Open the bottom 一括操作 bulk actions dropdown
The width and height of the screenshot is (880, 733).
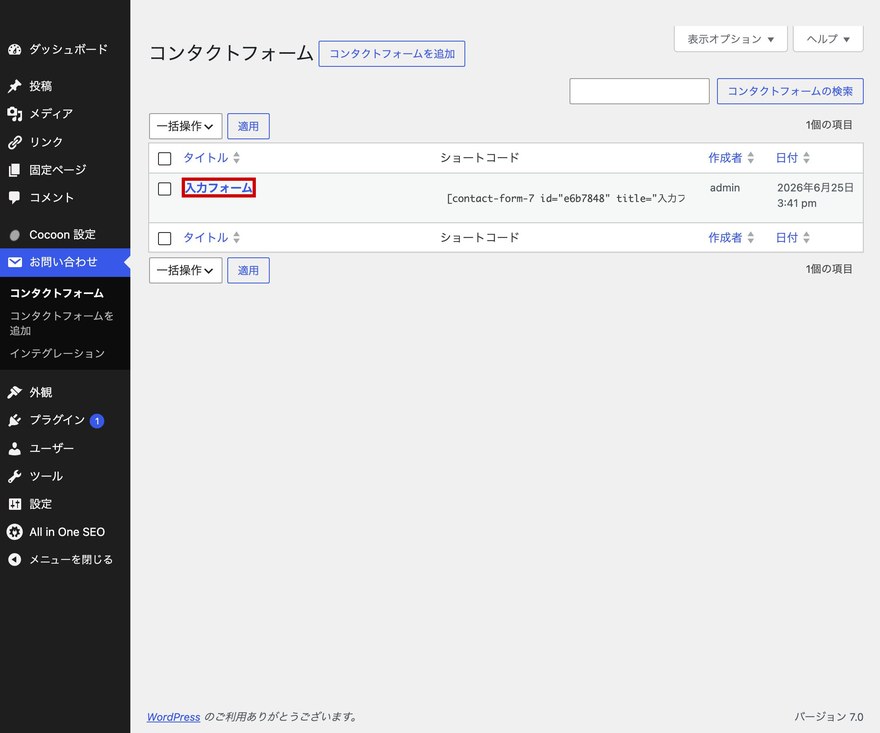click(x=186, y=271)
